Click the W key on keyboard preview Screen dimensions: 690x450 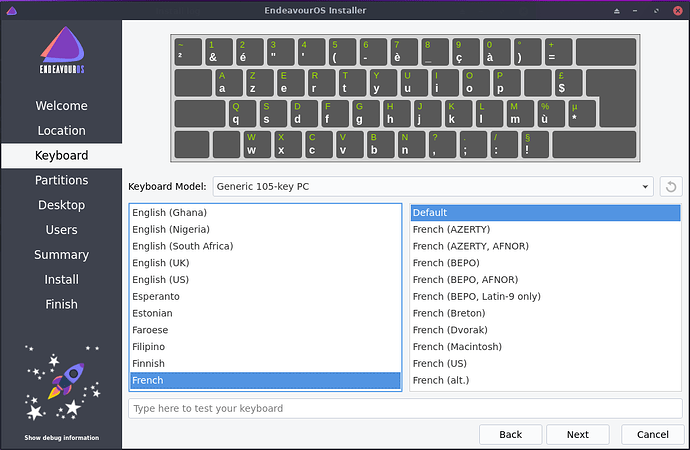tap(257, 144)
